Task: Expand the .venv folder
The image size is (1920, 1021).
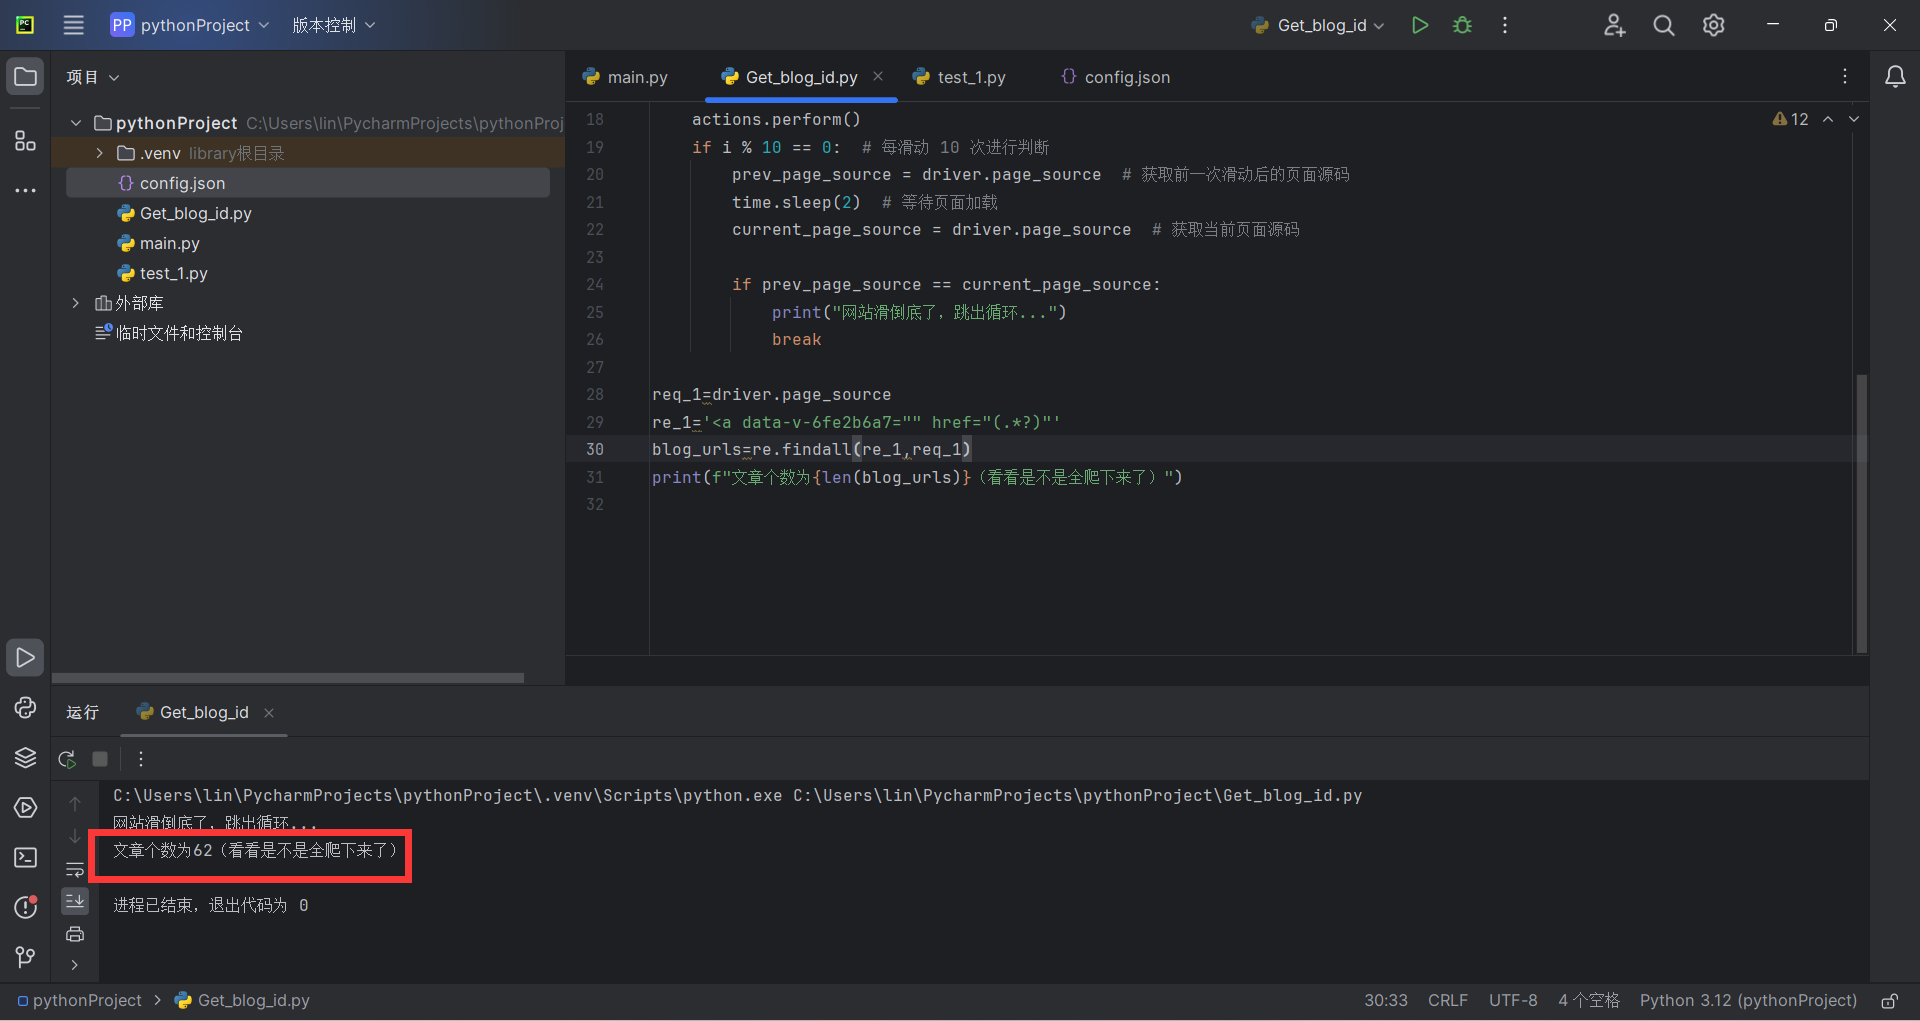Action: click(x=99, y=153)
